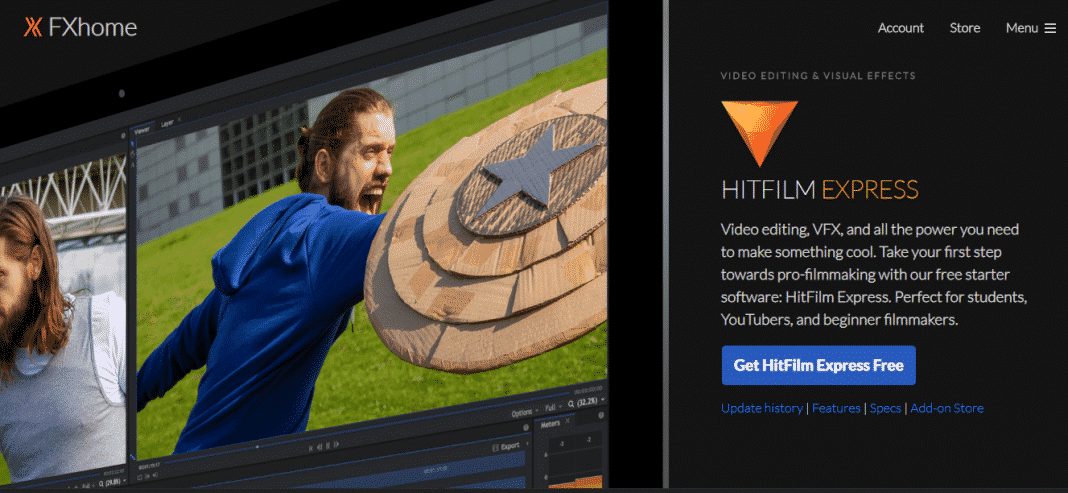1068x493 pixels.
Task: Open the Menu hamburger
Action: (x=1031, y=28)
